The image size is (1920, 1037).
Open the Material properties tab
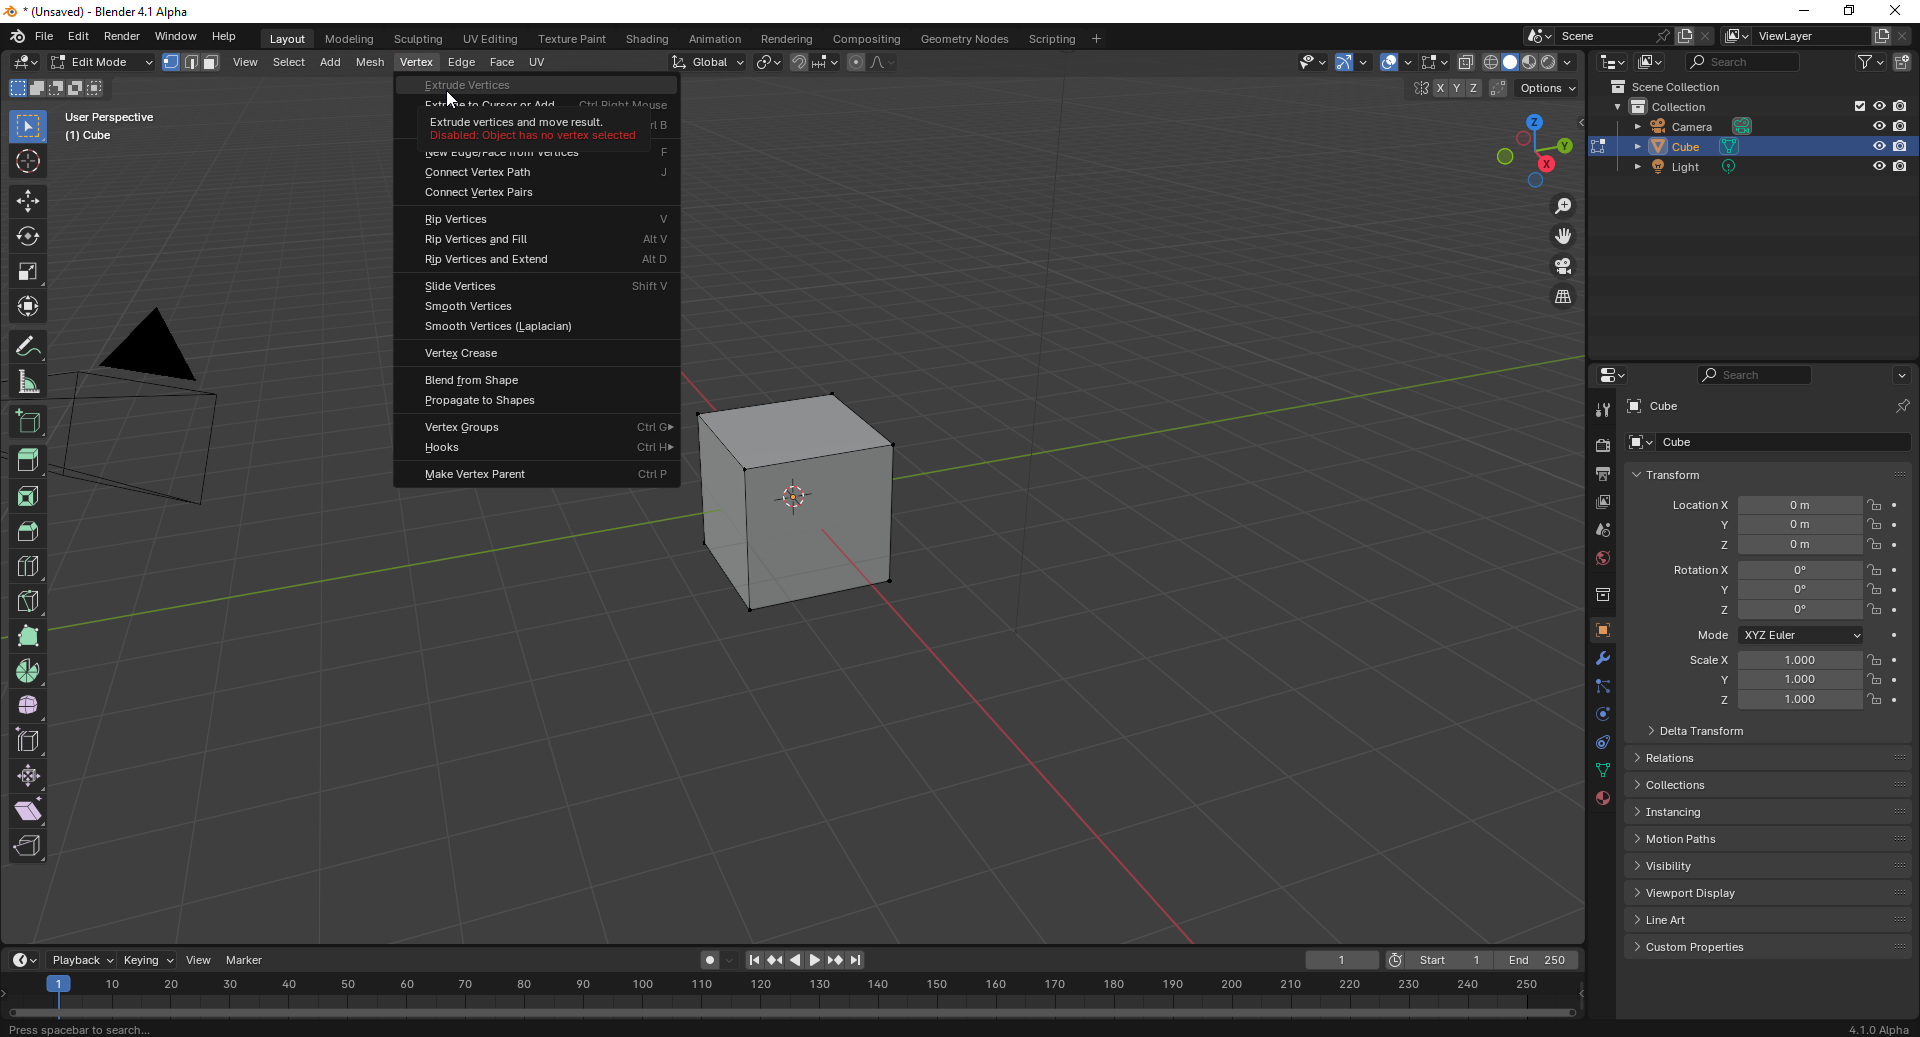(1603, 798)
